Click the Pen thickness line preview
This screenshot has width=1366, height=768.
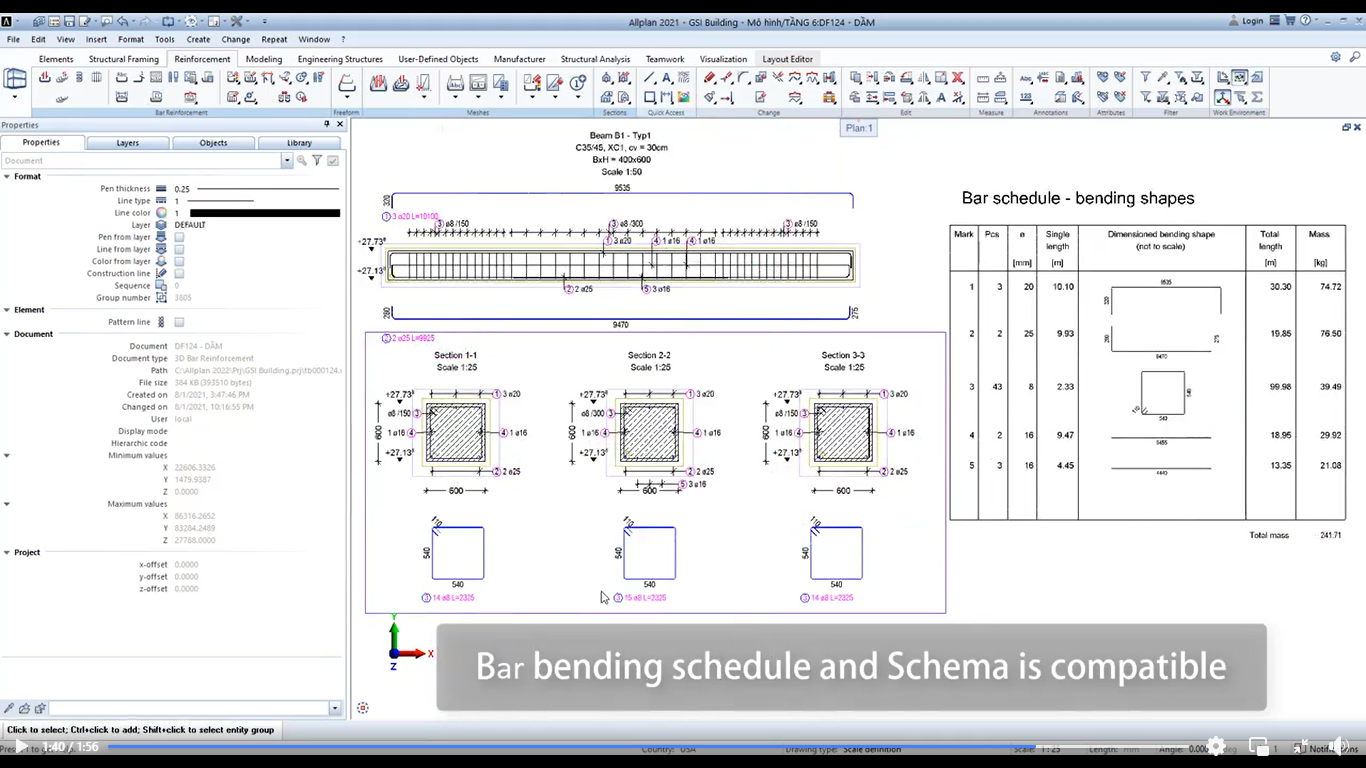[270, 189]
